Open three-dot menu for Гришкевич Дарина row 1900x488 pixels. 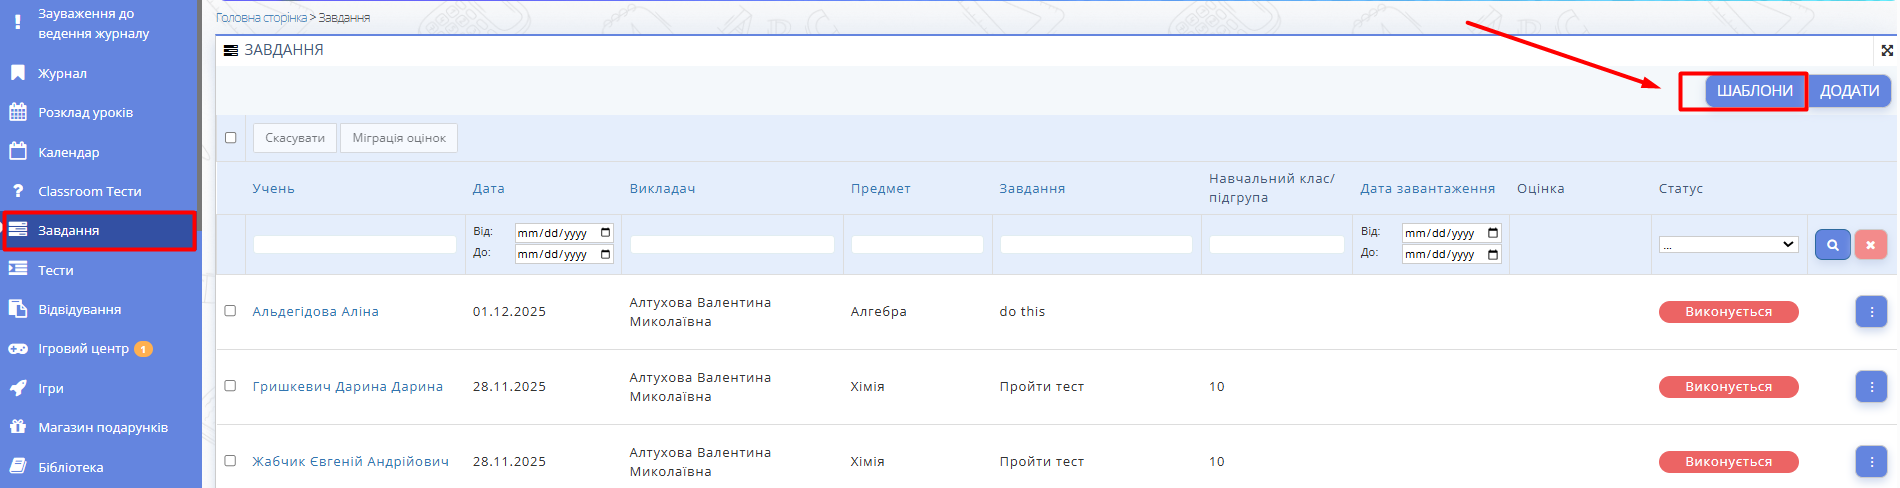pos(1870,387)
